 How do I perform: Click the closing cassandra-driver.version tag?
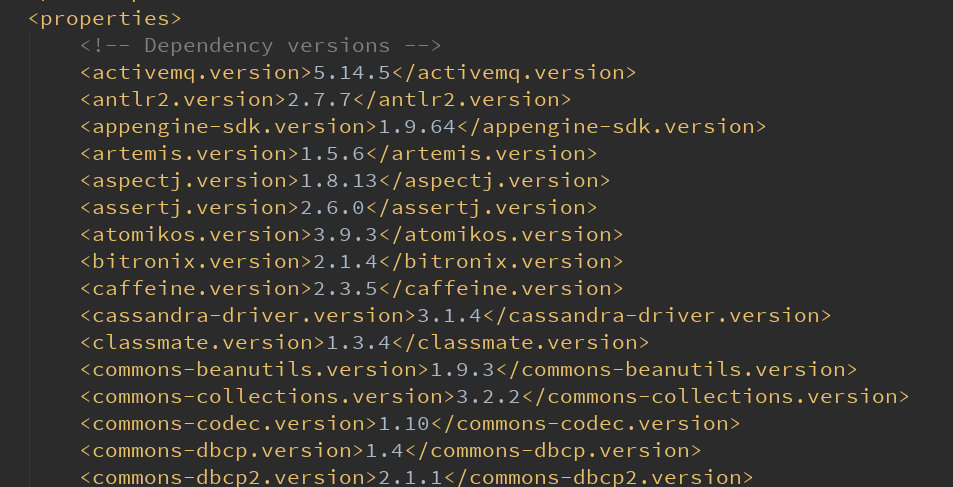tap(656, 316)
